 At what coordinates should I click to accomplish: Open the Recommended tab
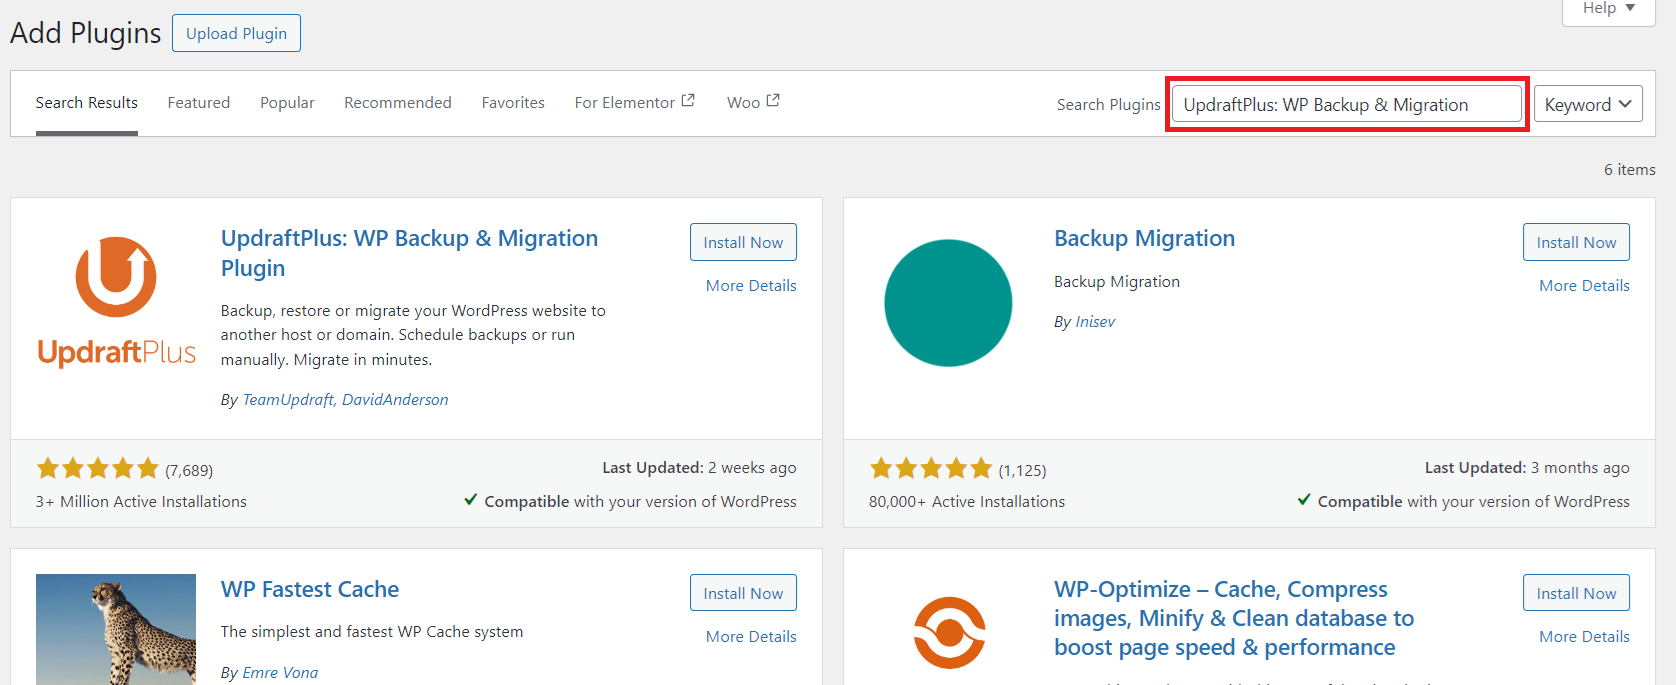coord(398,103)
